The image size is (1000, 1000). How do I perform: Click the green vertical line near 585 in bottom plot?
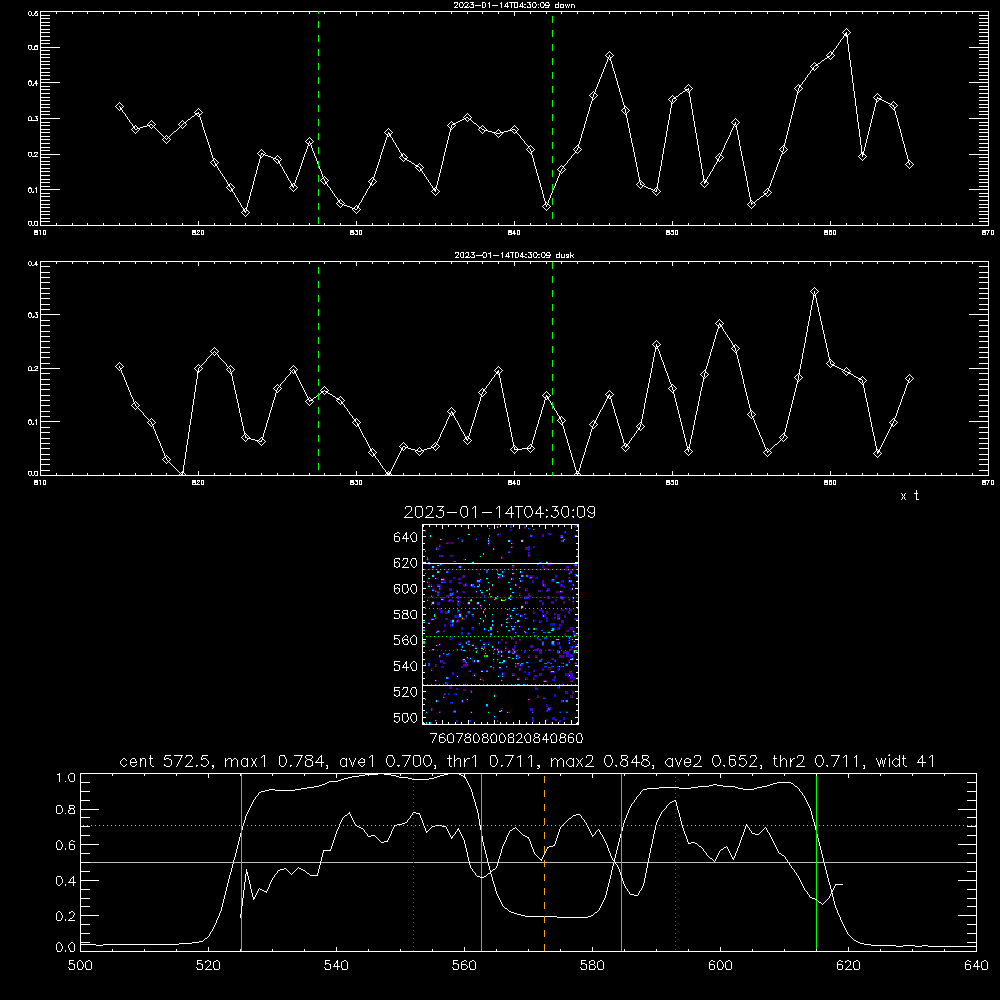(x=621, y=862)
